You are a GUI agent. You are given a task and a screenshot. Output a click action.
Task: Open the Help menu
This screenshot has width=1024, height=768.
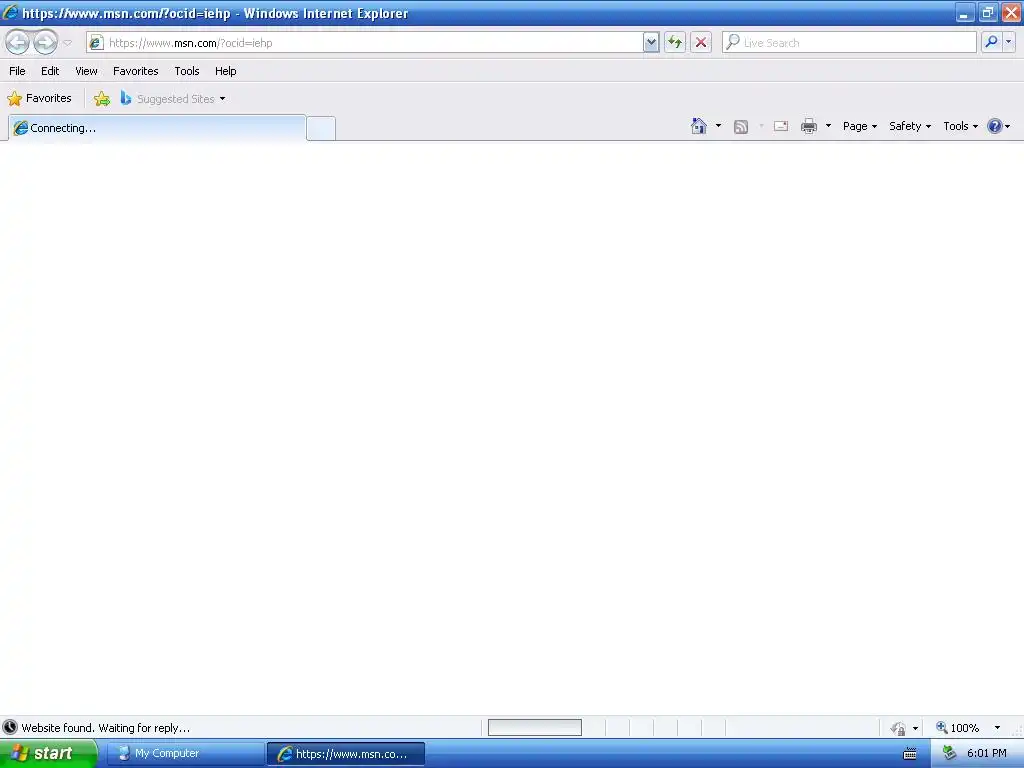225,71
